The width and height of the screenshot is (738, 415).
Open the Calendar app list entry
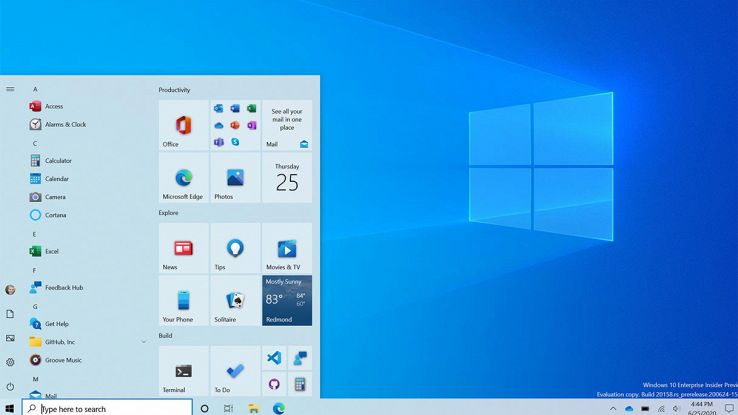point(87,179)
